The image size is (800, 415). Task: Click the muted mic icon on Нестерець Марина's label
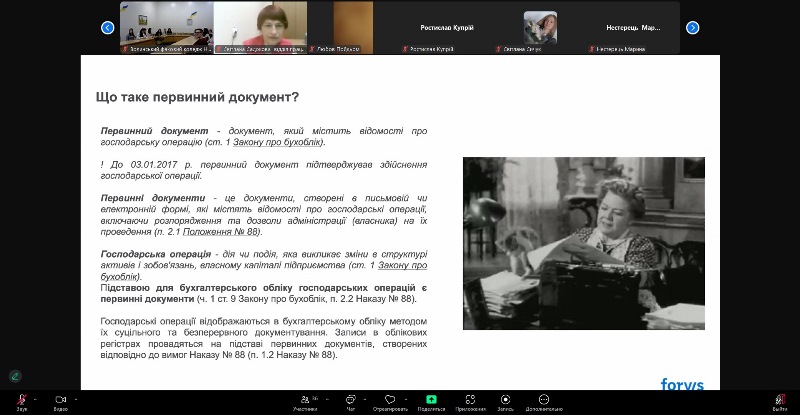pyautogui.click(x=591, y=49)
